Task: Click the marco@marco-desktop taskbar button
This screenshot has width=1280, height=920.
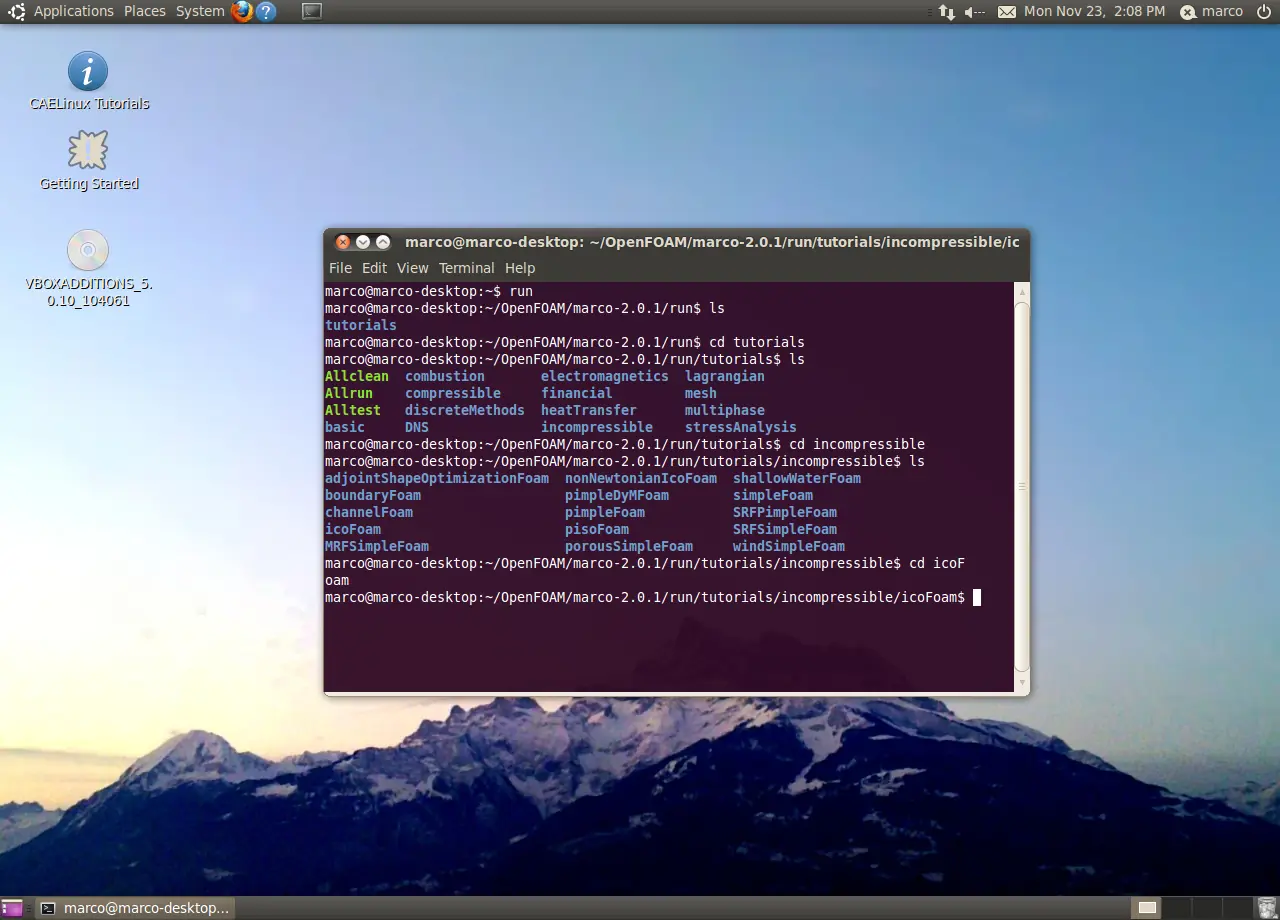Action: click(x=135, y=908)
